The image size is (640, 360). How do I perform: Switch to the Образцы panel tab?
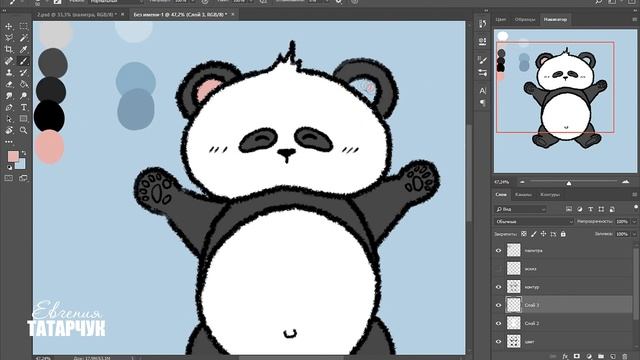pos(525,20)
